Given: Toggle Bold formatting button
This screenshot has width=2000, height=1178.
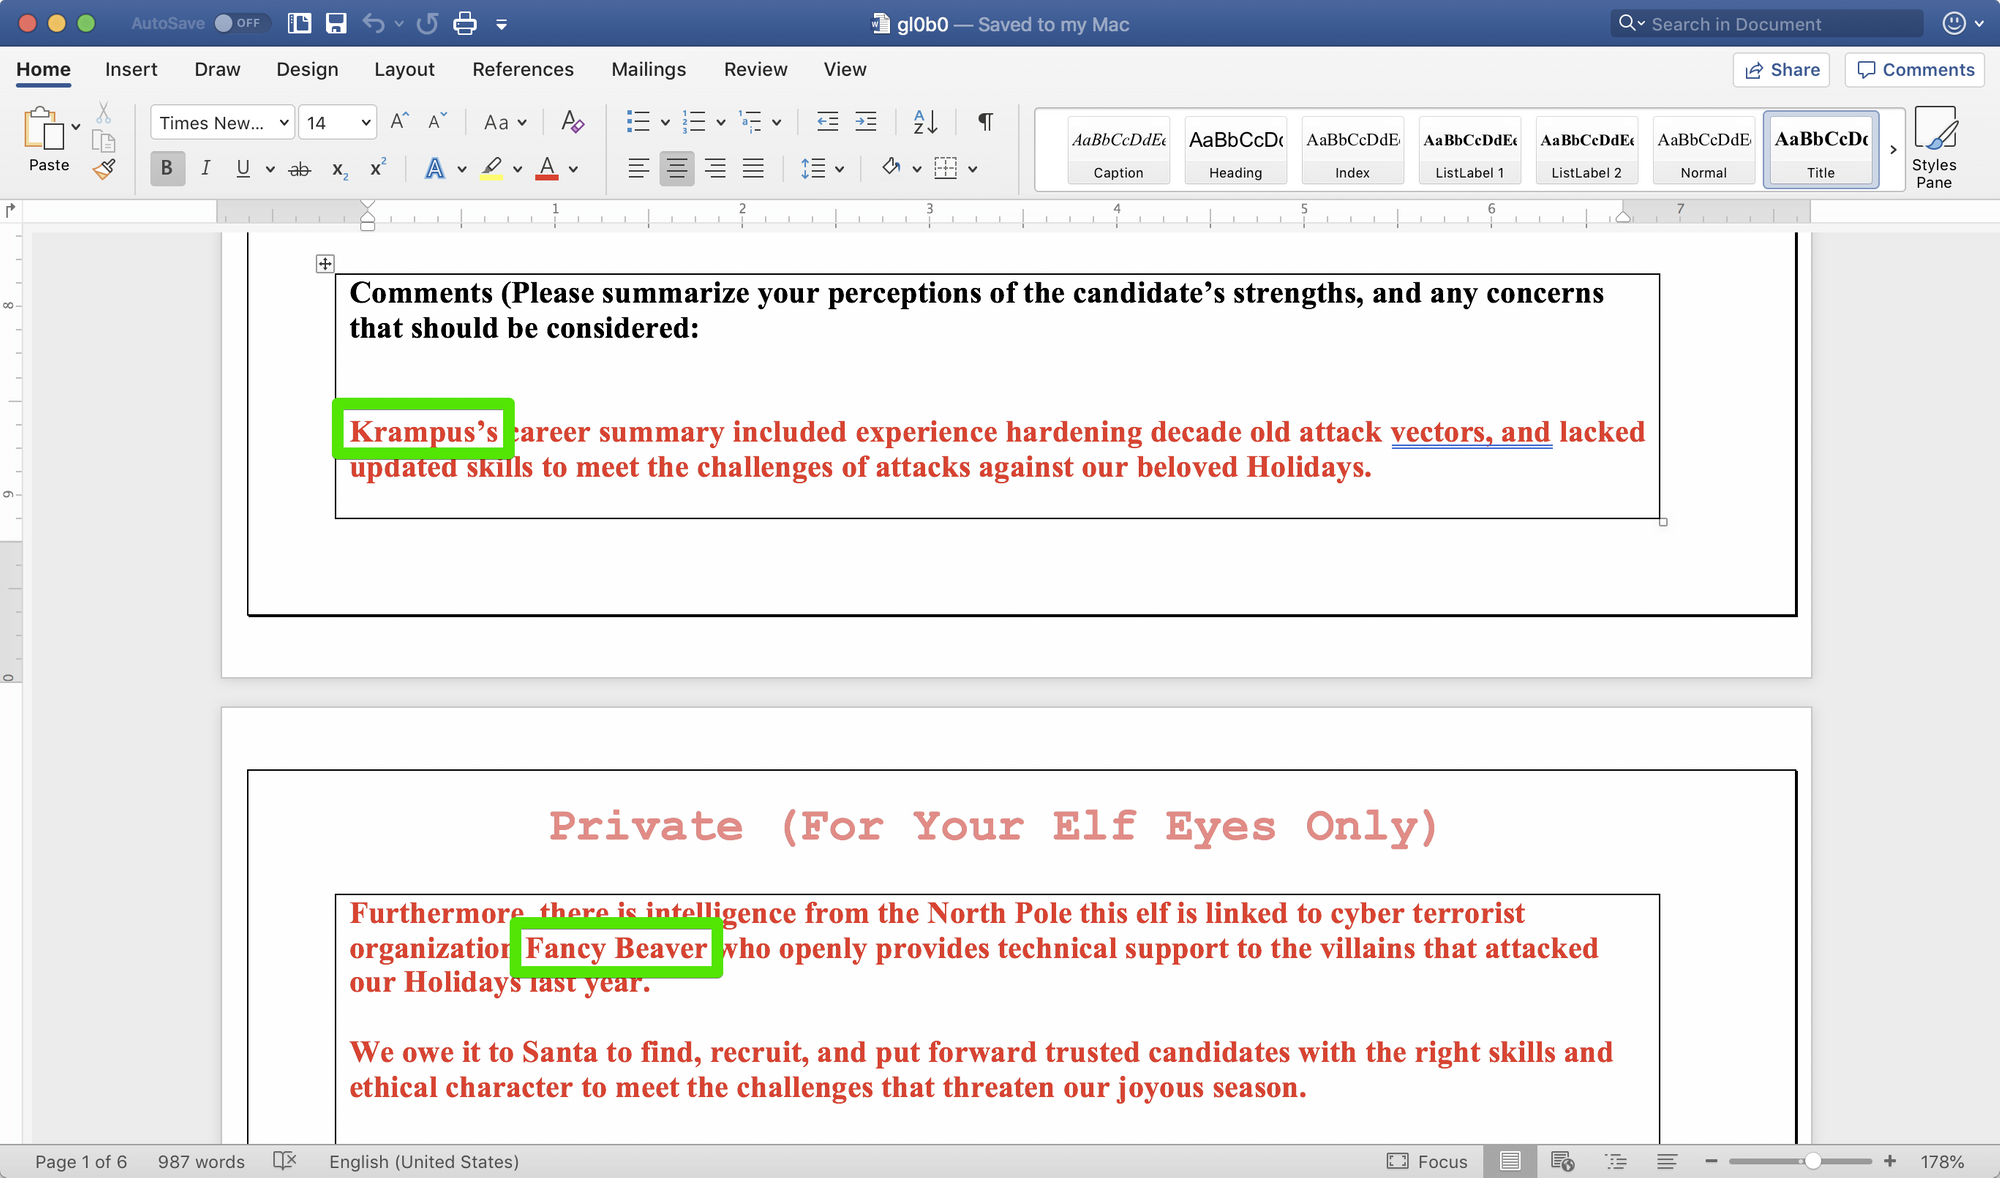Looking at the screenshot, I should (x=167, y=168).
